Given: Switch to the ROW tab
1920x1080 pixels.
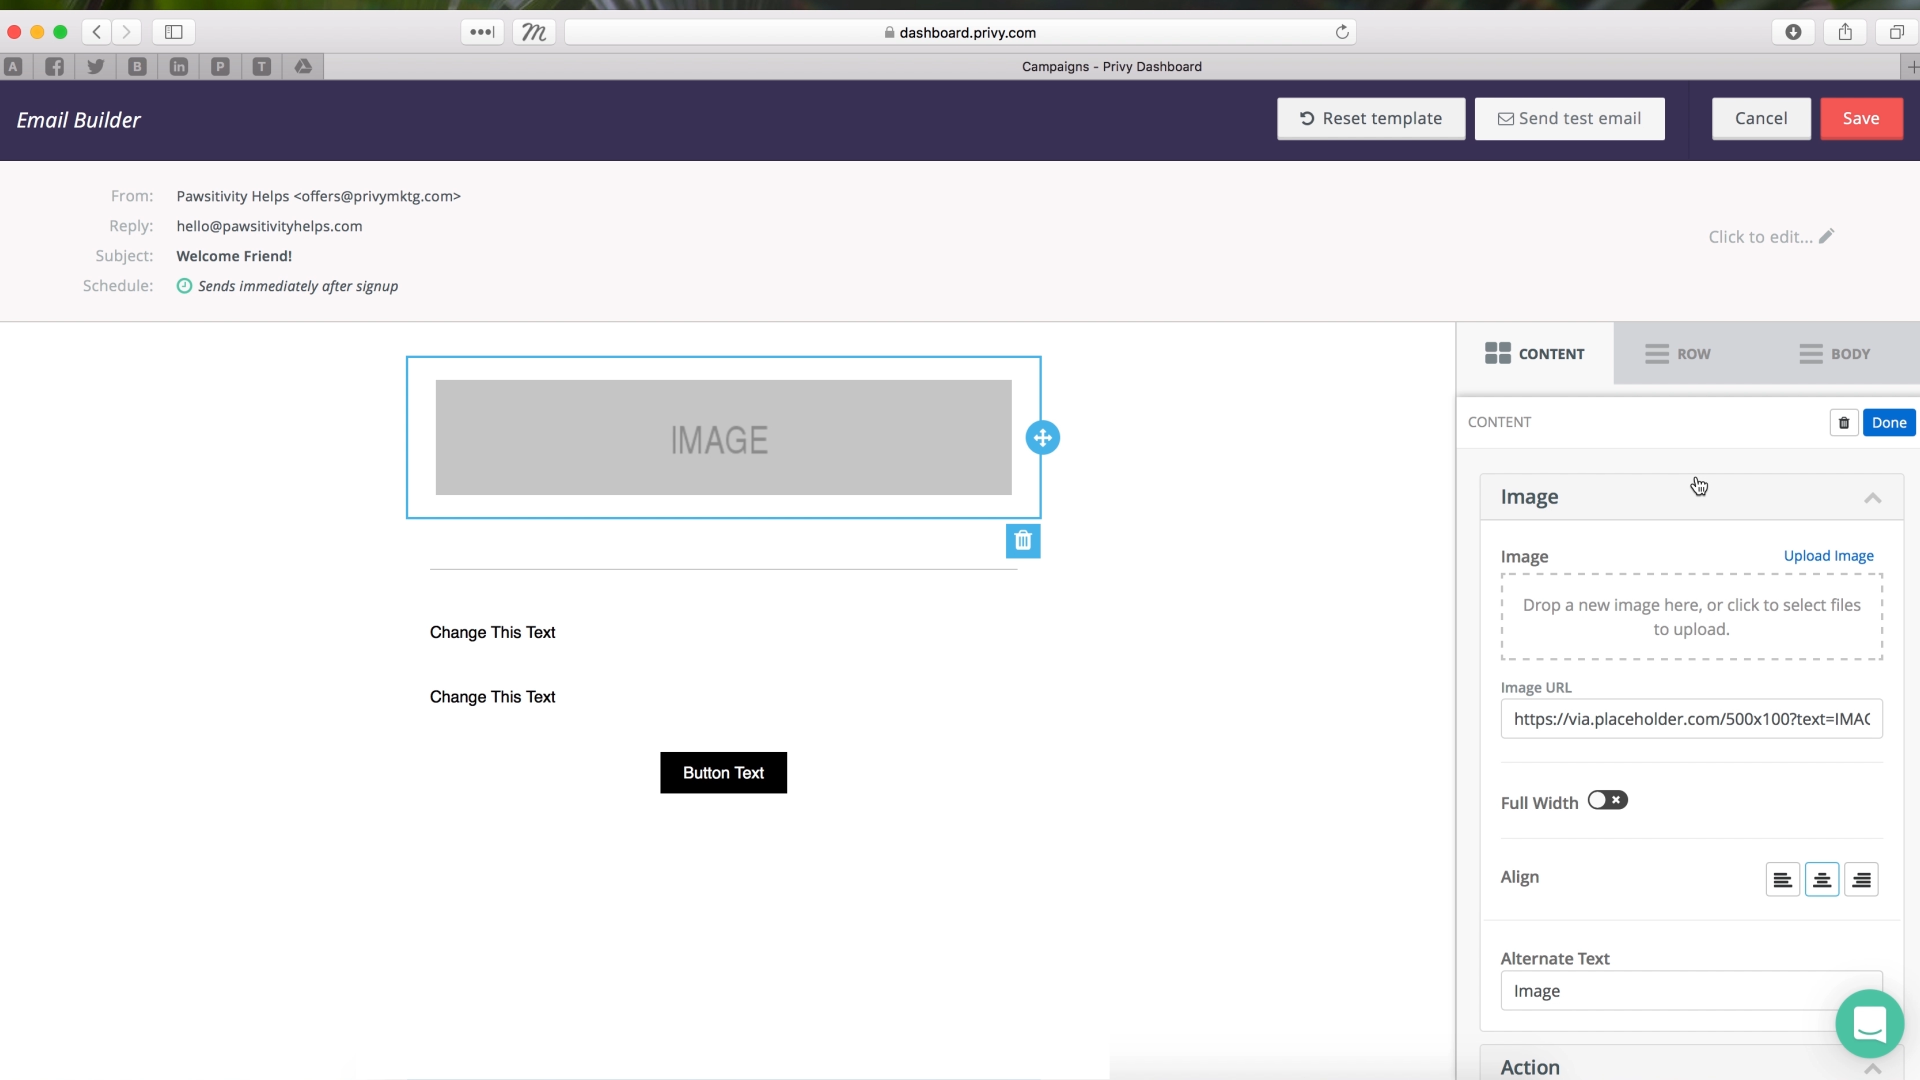Looking at the screenshot, I should (1678, 354).
